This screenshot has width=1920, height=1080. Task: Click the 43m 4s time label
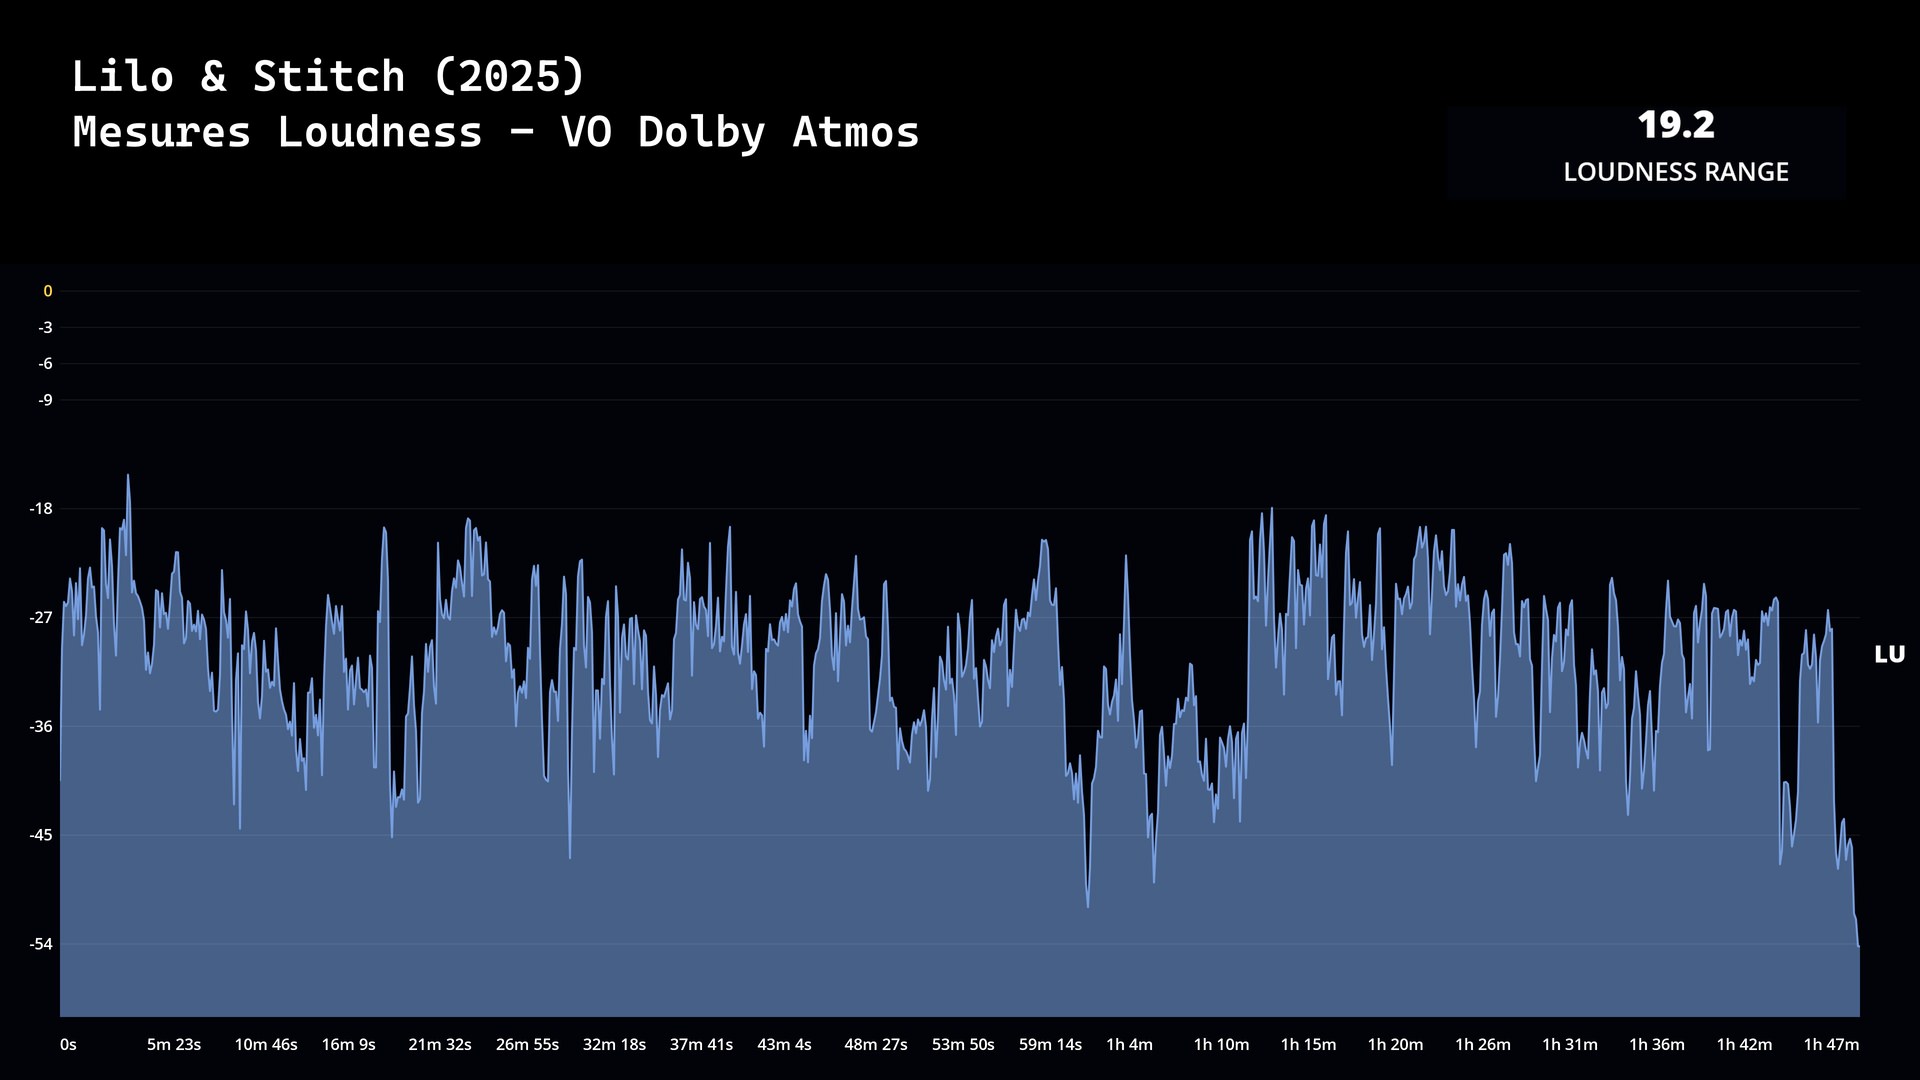point(784,1045)
